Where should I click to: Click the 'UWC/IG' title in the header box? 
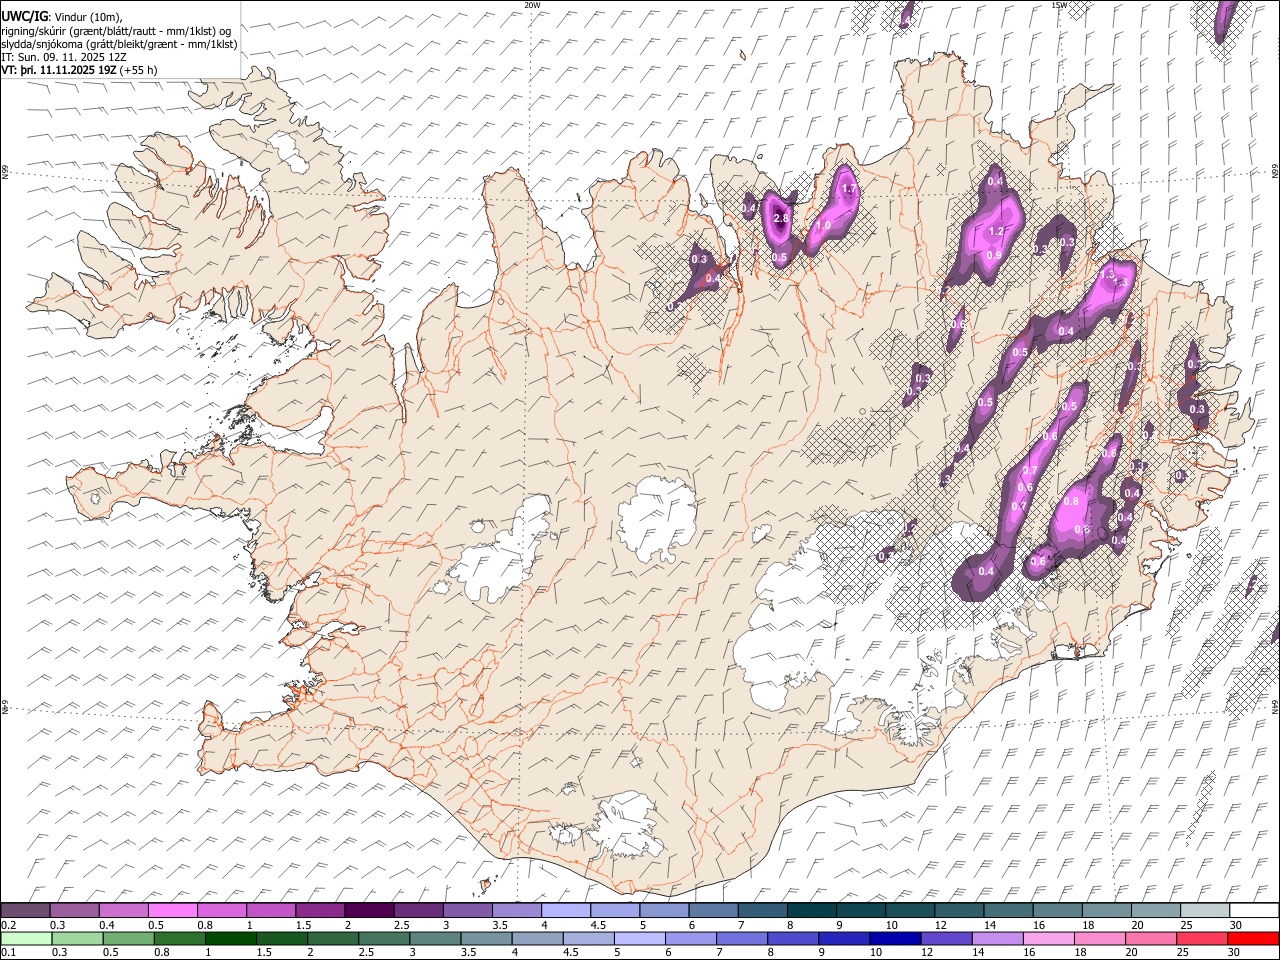coord(24,16)
